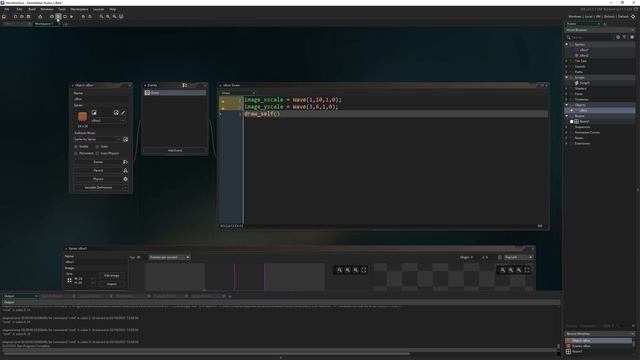
Task: Click the Output panel horizontal scrollbar
Action: 206,354
